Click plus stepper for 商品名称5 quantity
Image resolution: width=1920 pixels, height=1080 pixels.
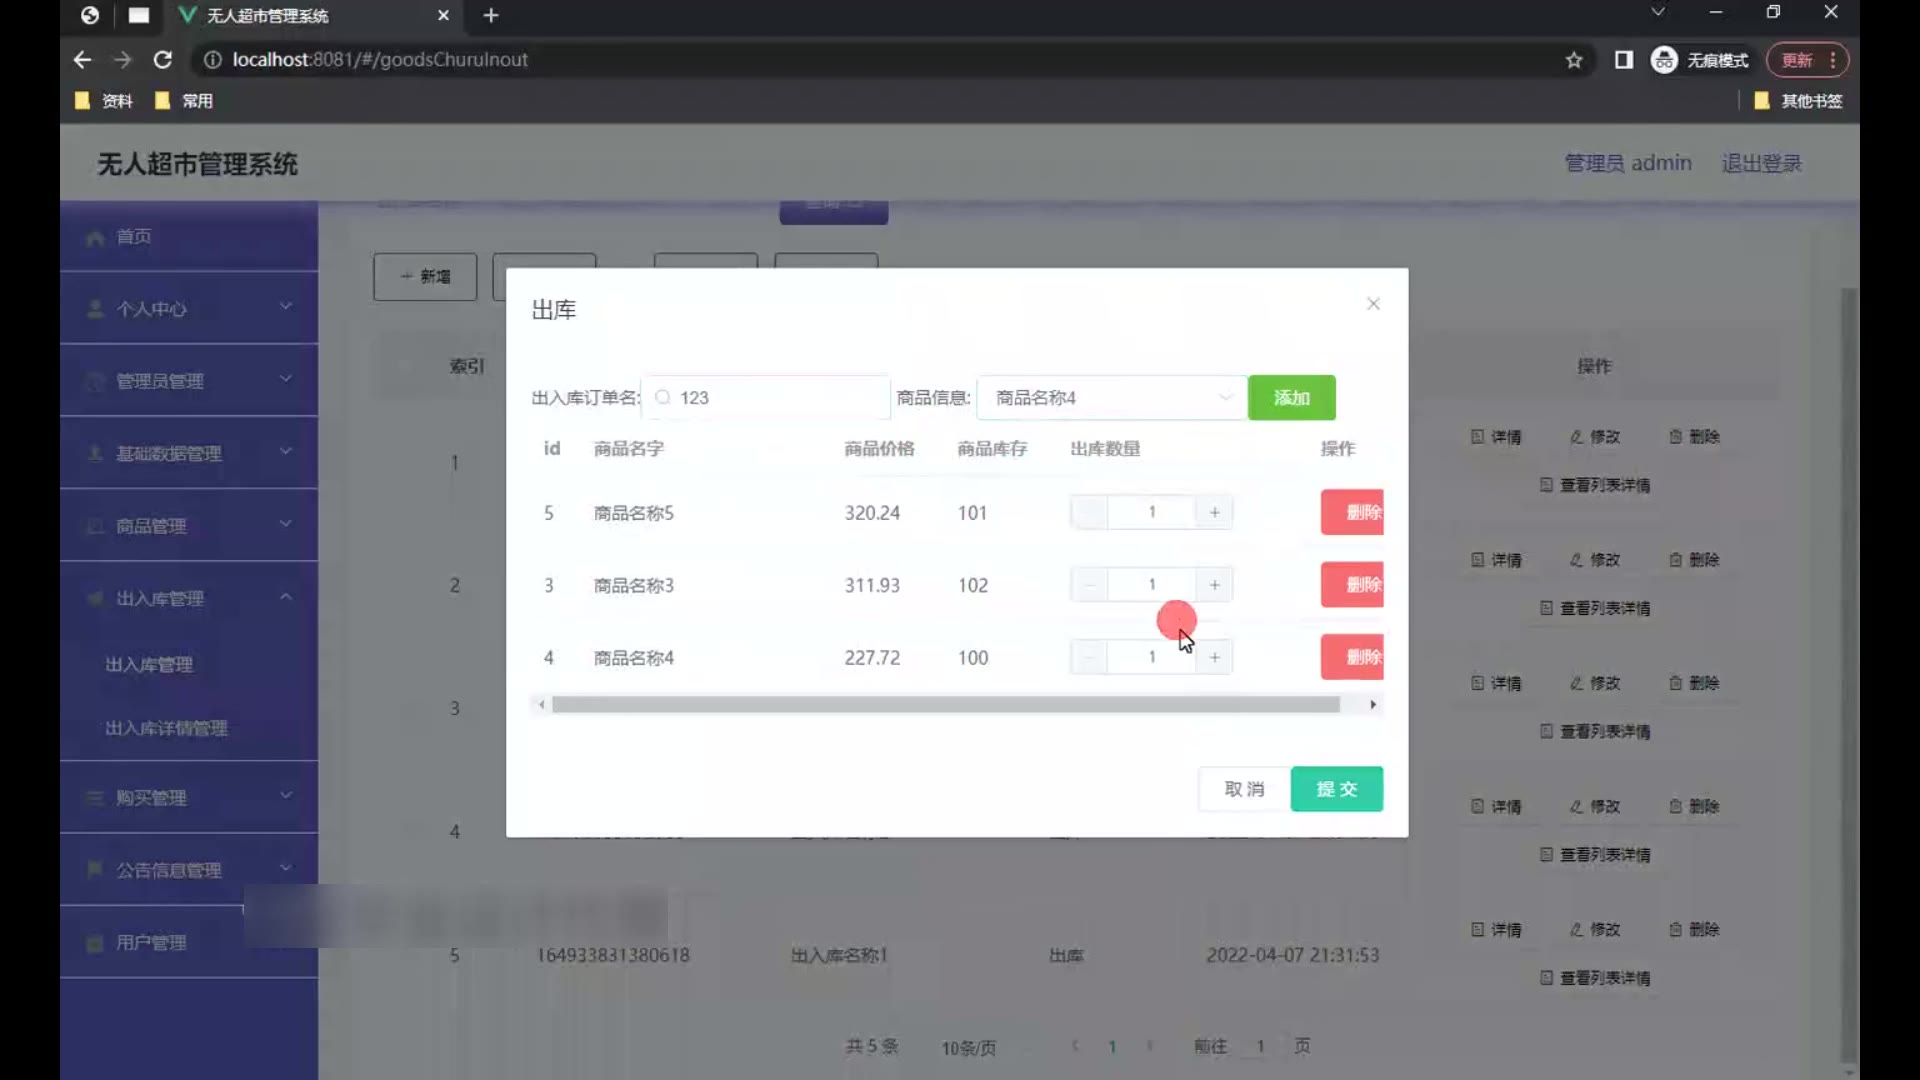point(1214,512)
